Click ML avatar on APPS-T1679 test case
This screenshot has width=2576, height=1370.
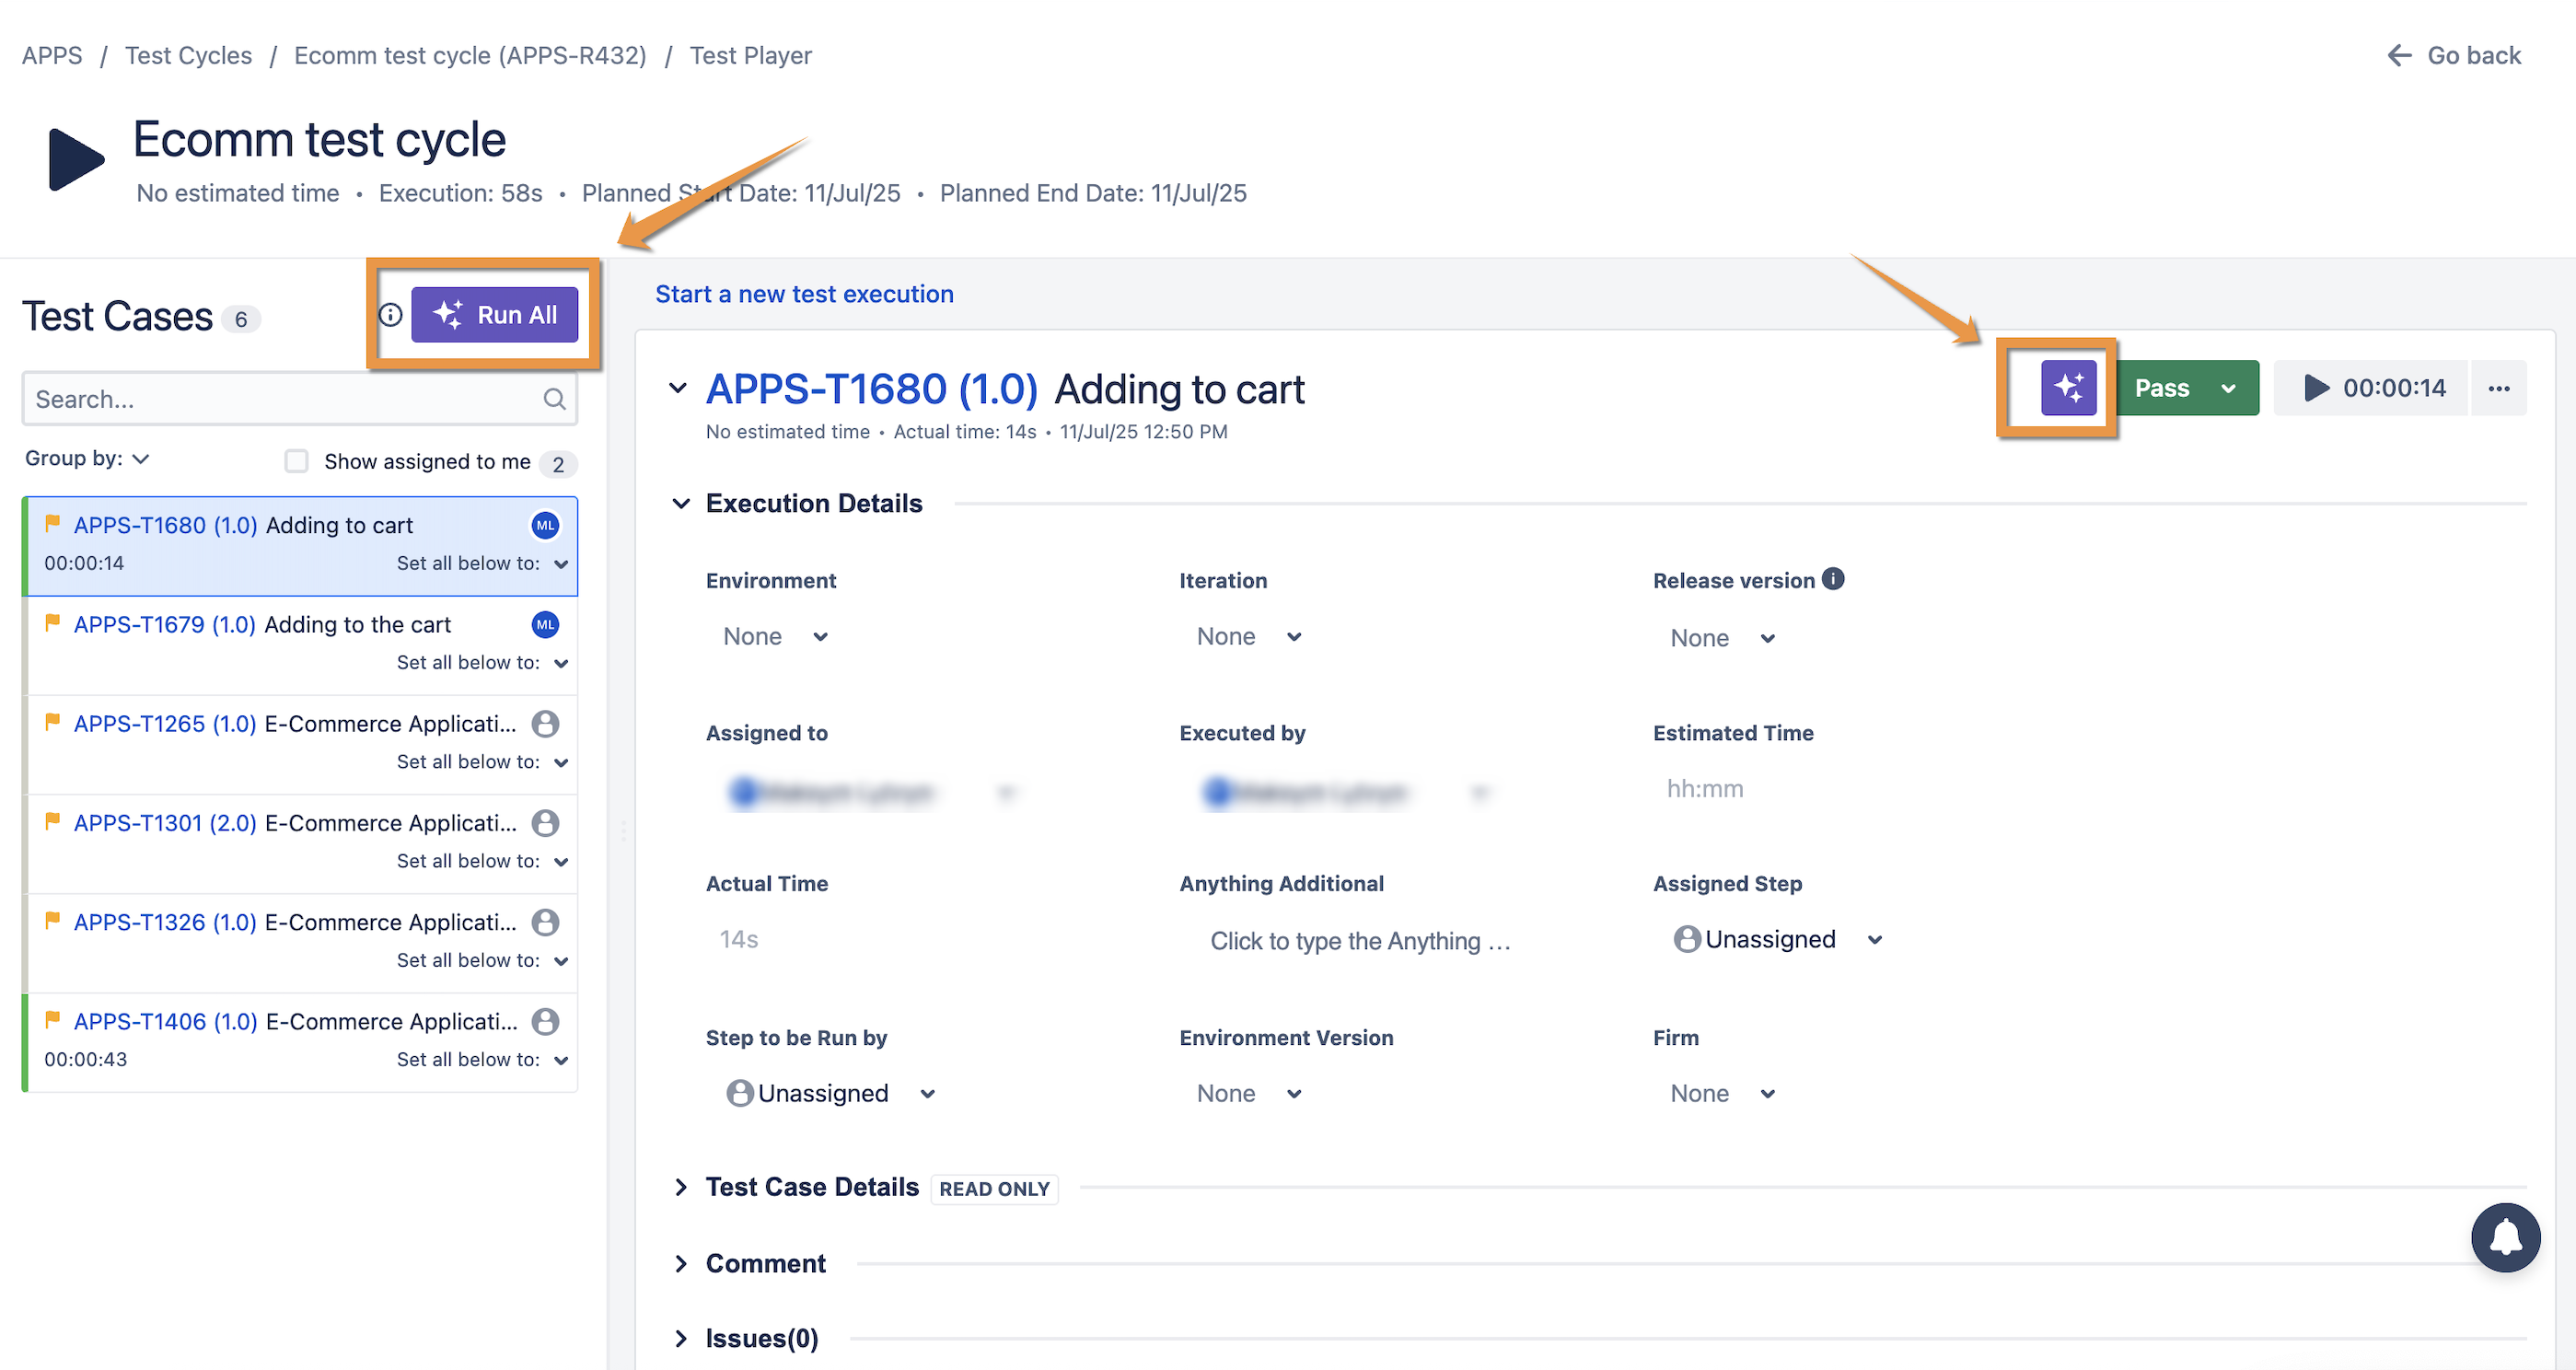coord(545,625)
